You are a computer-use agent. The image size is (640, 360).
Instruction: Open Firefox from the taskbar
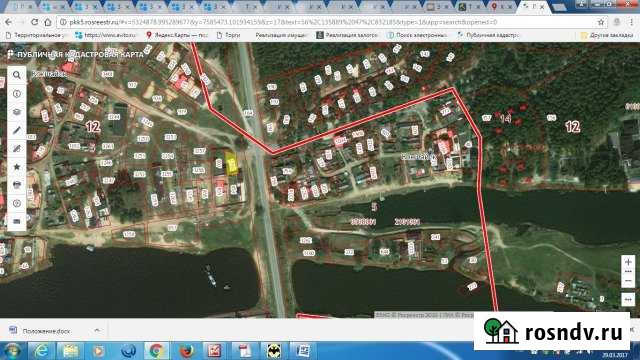pyautogui.click(x=186, y=351)
